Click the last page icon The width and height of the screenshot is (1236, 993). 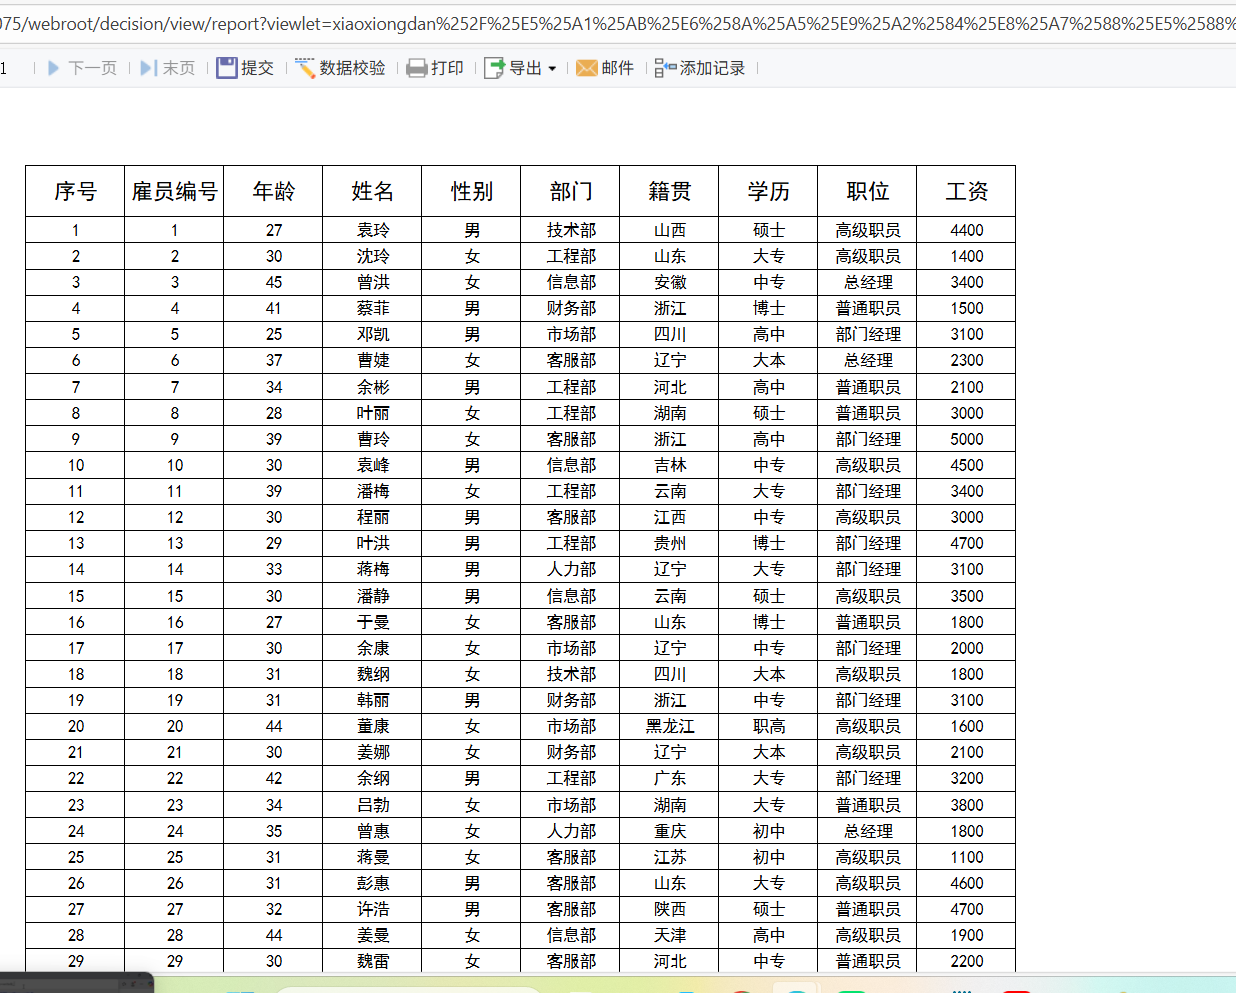click(148, 68)
